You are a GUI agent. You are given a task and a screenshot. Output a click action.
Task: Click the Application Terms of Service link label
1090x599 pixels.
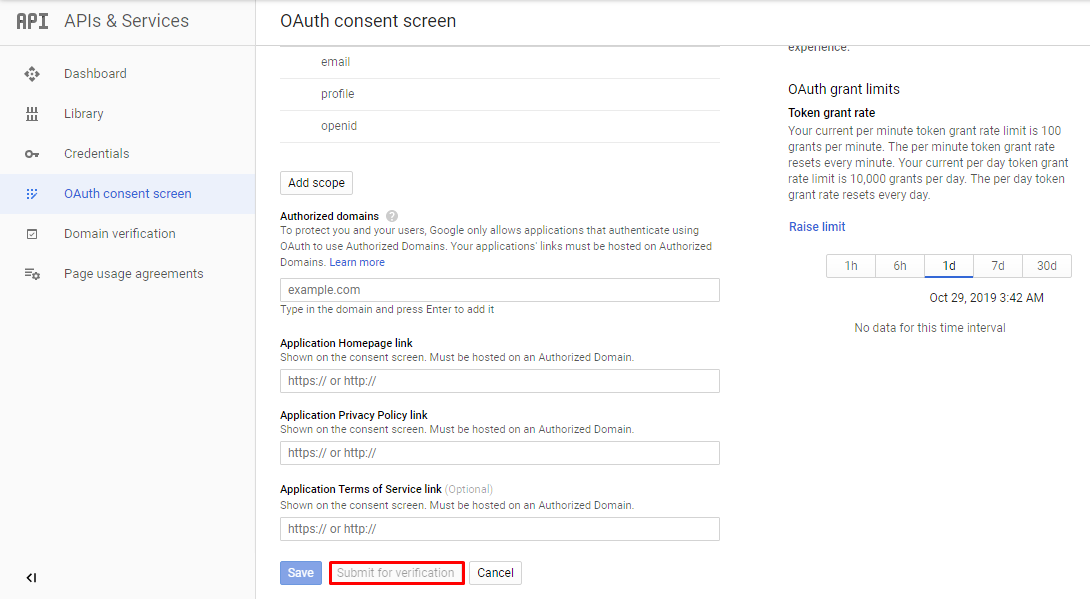tap(361, 489)
